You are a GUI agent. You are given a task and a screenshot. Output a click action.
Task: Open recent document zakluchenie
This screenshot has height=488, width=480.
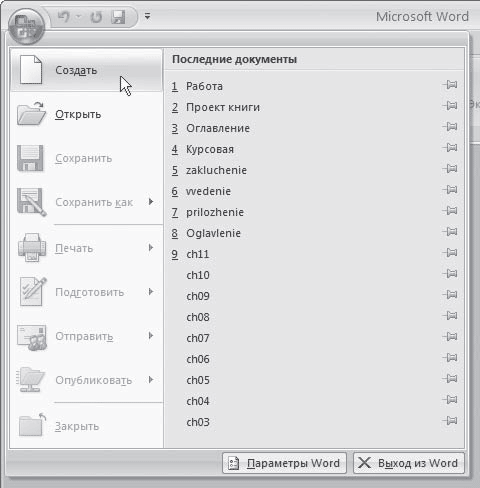click(x=216, y=170)
